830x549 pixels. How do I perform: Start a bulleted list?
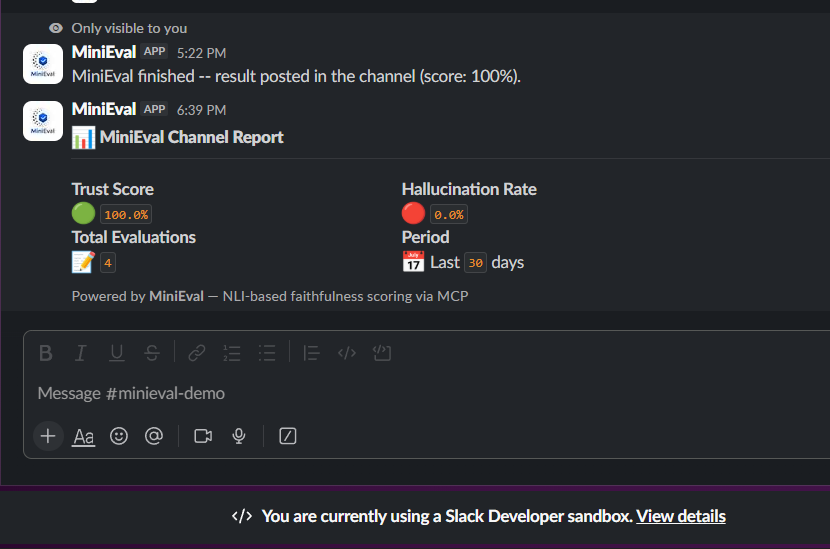(x=267, y=353)
